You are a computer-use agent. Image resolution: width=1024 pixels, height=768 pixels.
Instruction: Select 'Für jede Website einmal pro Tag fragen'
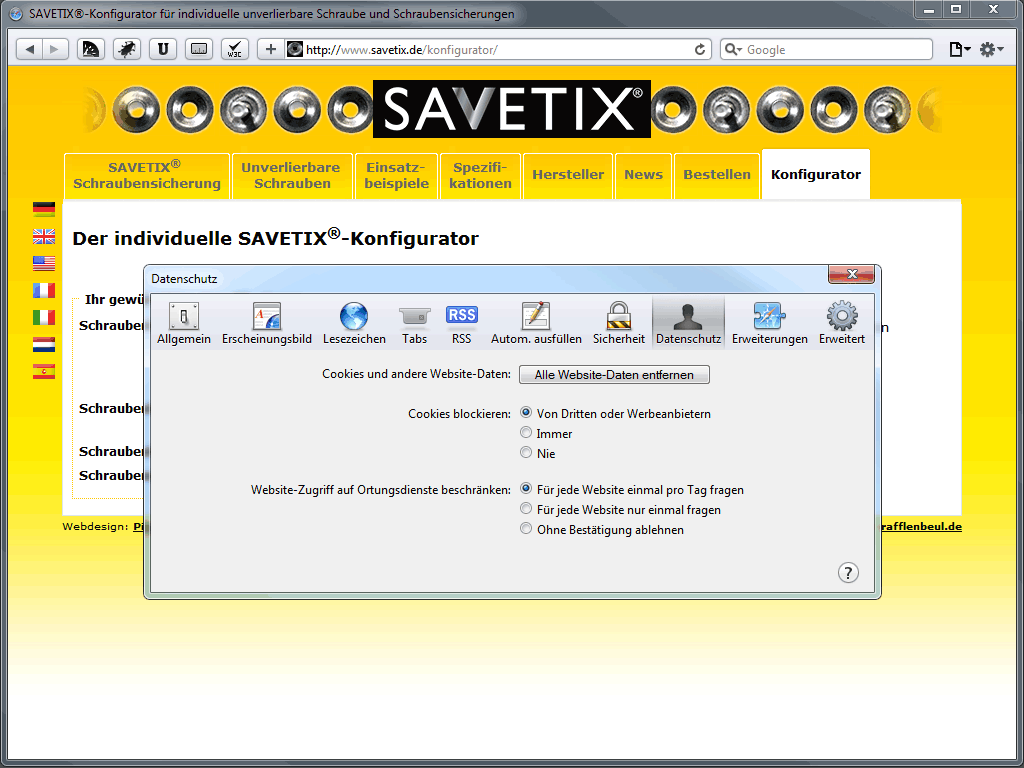pos(526,488)
